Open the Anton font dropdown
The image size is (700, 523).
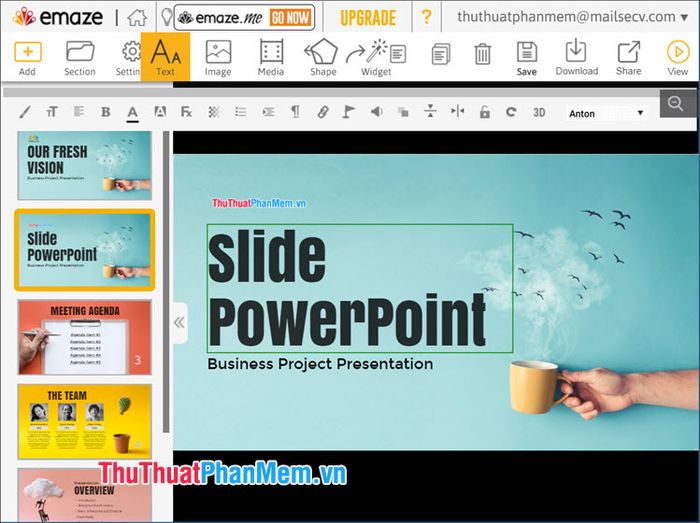606,113
